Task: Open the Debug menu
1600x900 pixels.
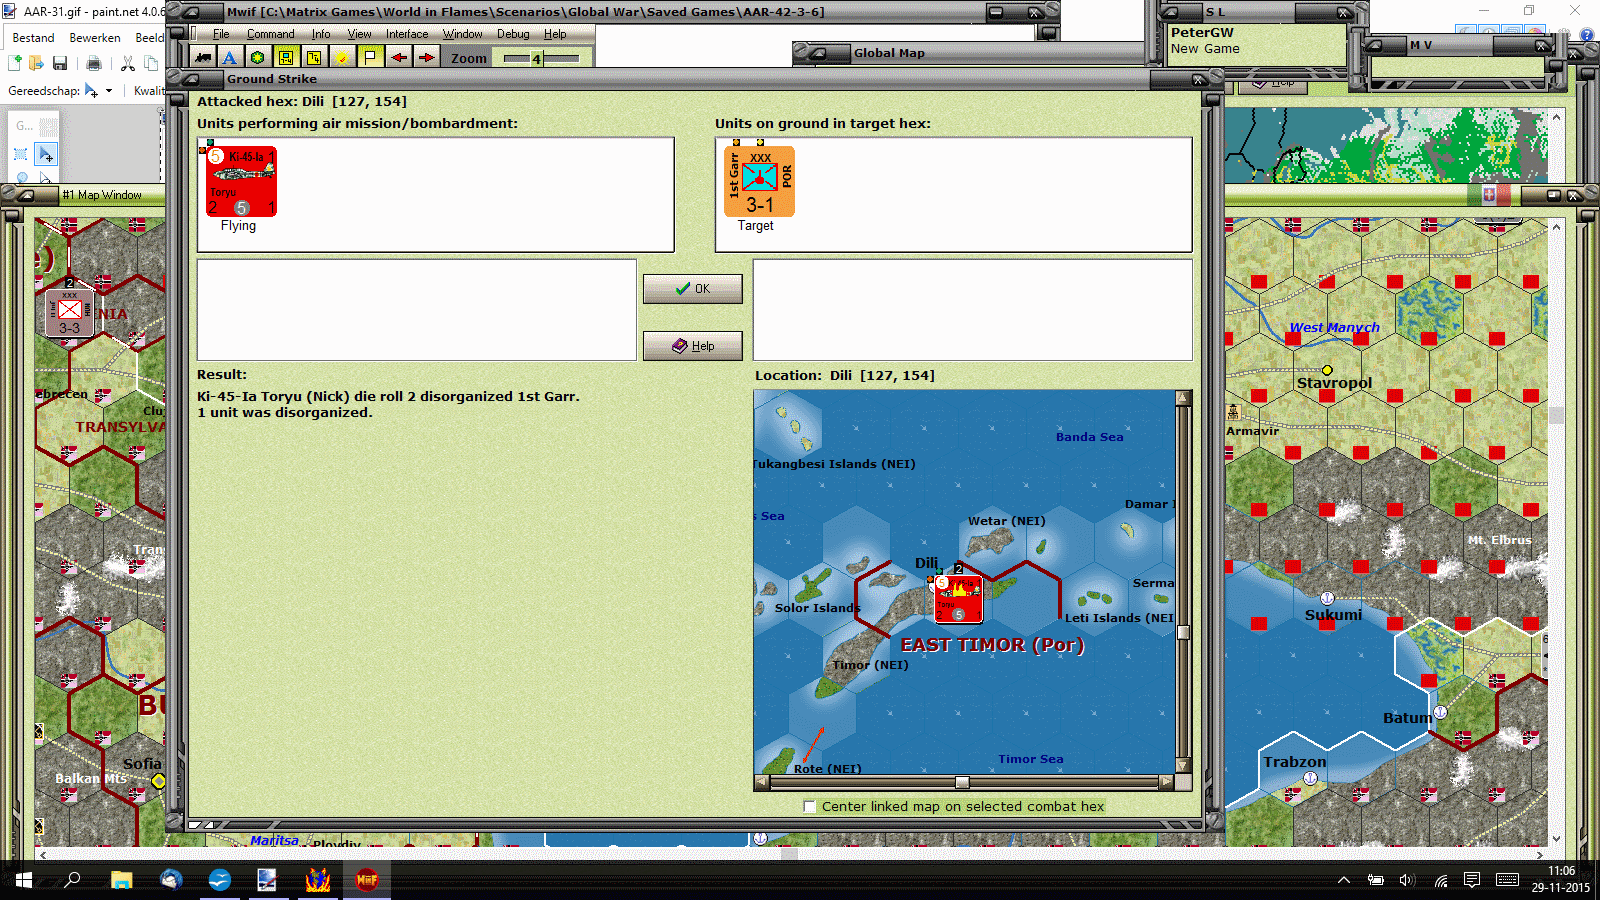Action: 513,34
